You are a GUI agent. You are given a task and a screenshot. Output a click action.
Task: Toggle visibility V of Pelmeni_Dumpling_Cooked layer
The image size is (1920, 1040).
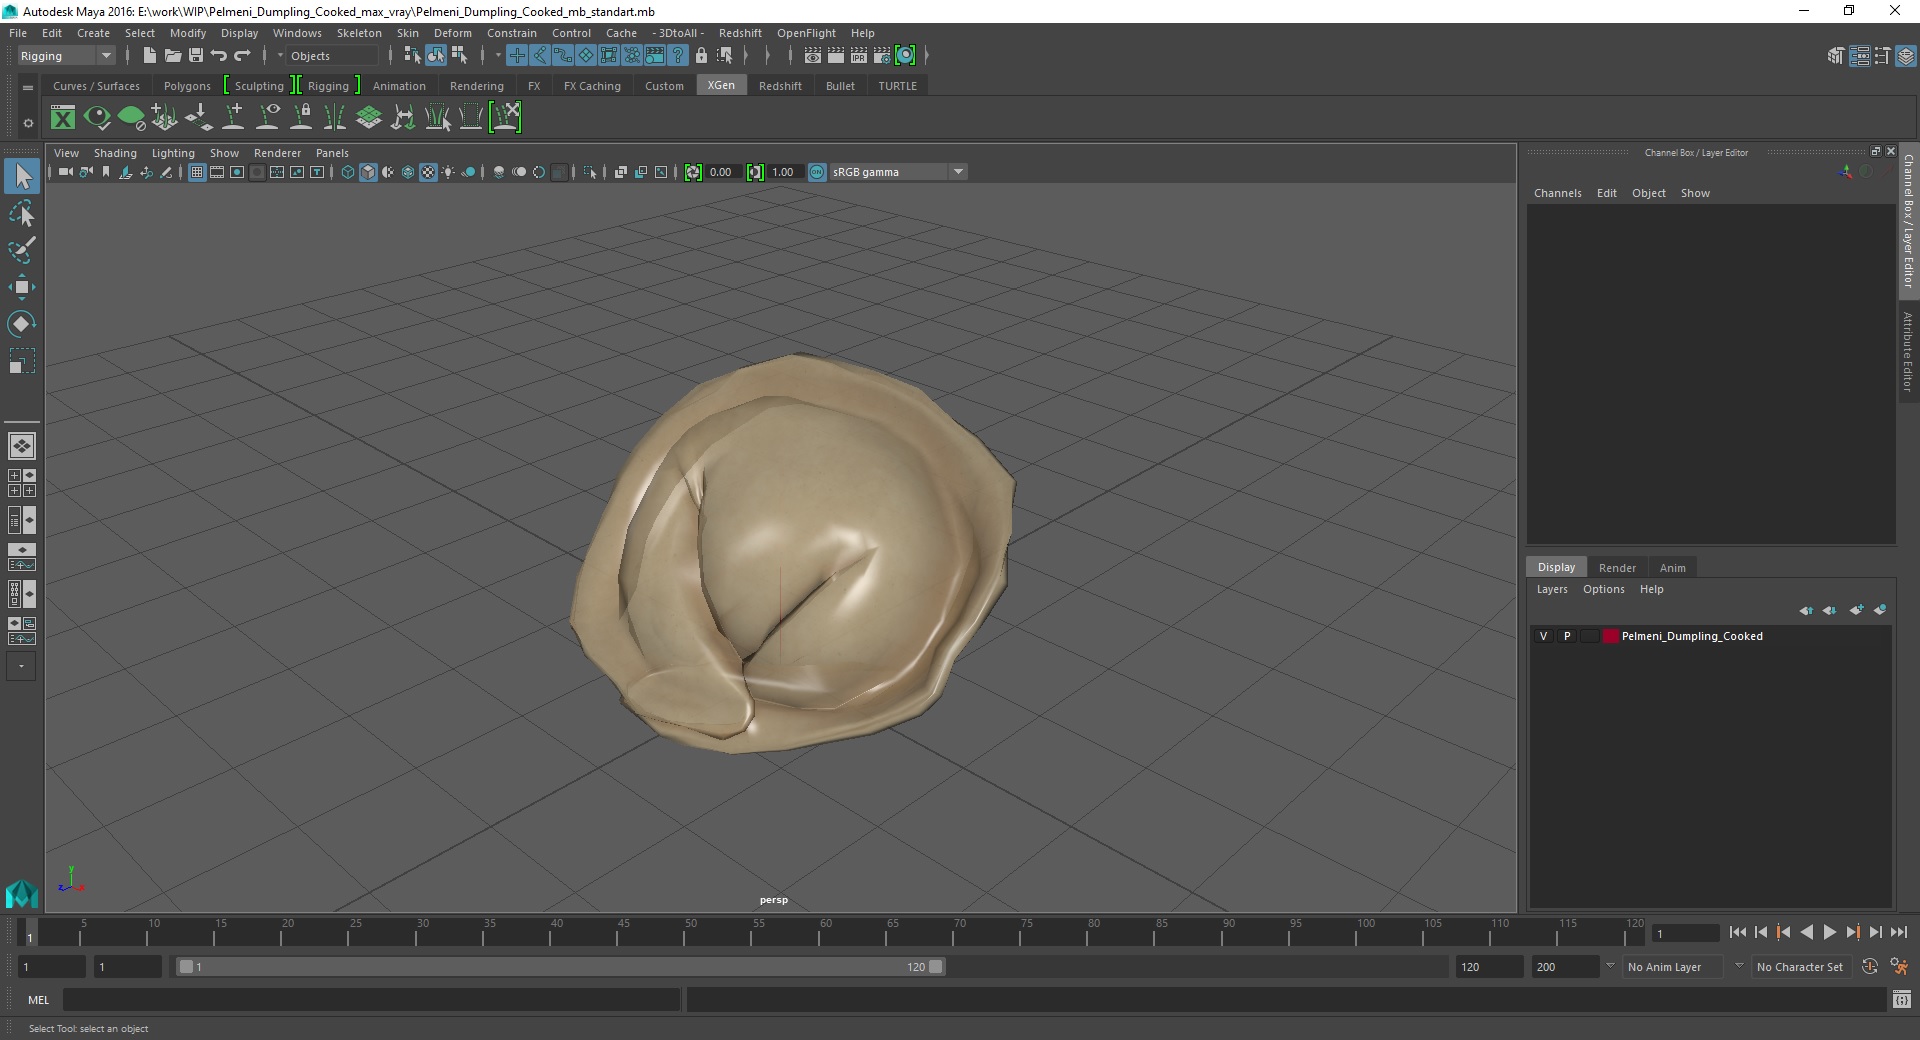[x=1543, y=637]
